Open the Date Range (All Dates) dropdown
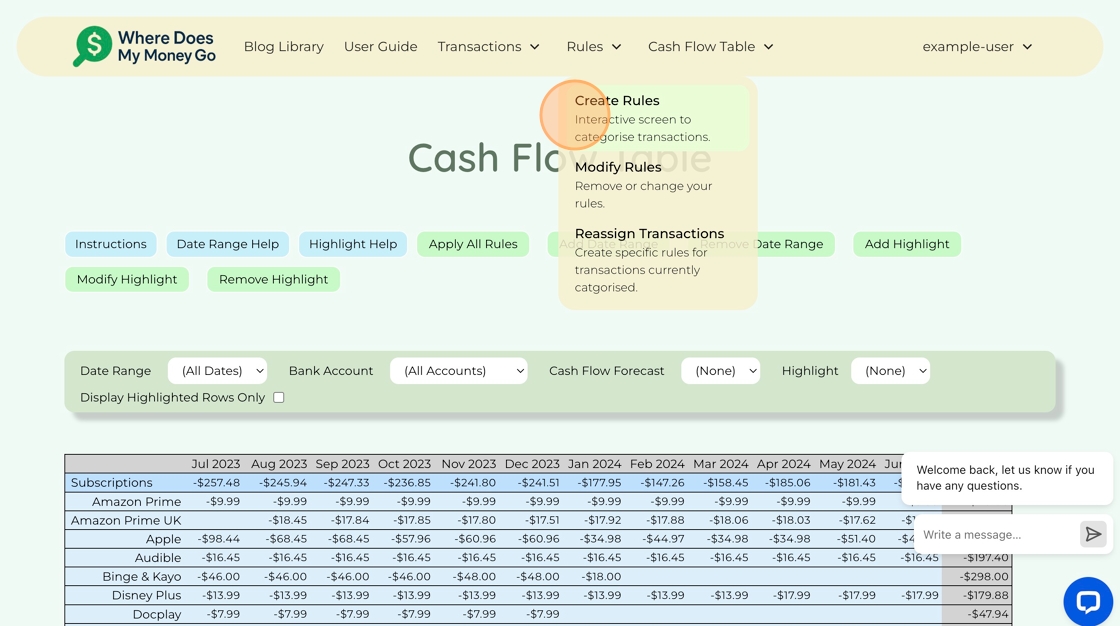This screenshot has height=626, width=1120. click(x=217, y=371)
